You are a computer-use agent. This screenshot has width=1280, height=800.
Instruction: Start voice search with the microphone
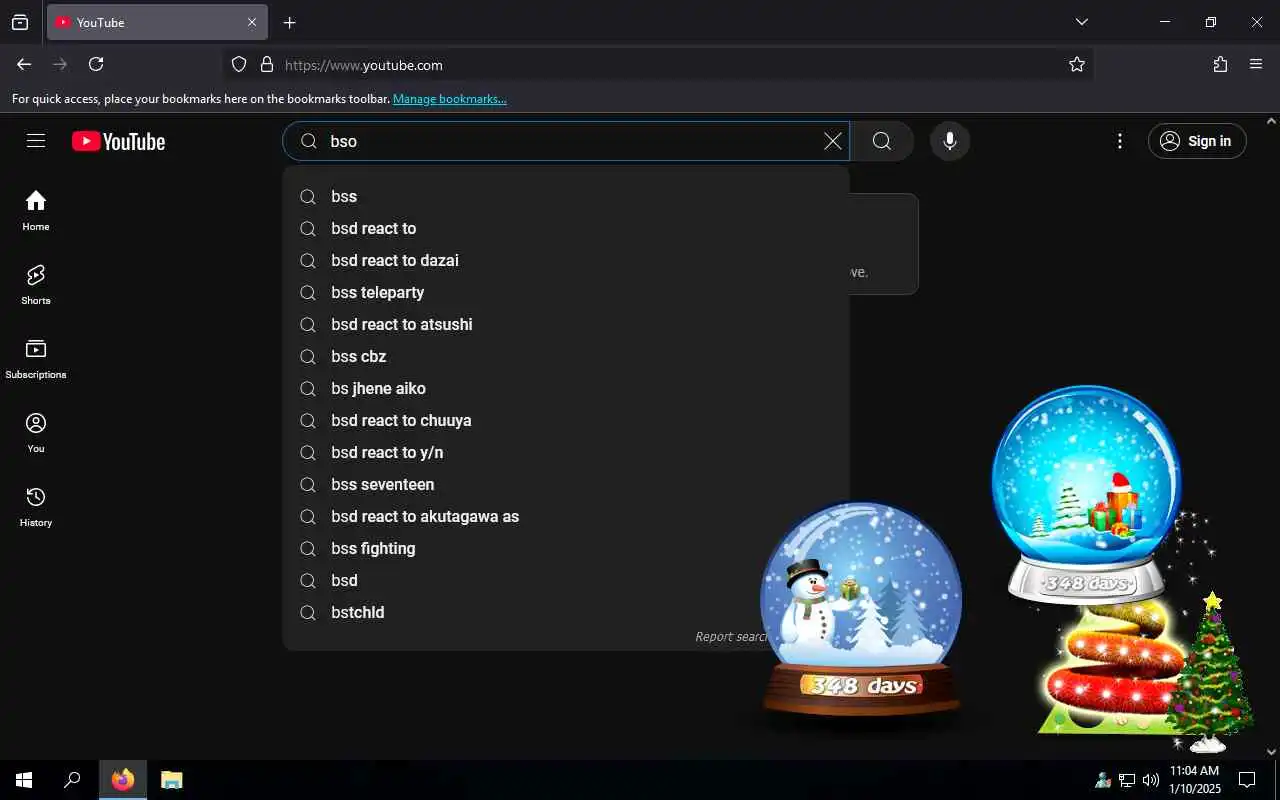[x=950, y=141]
